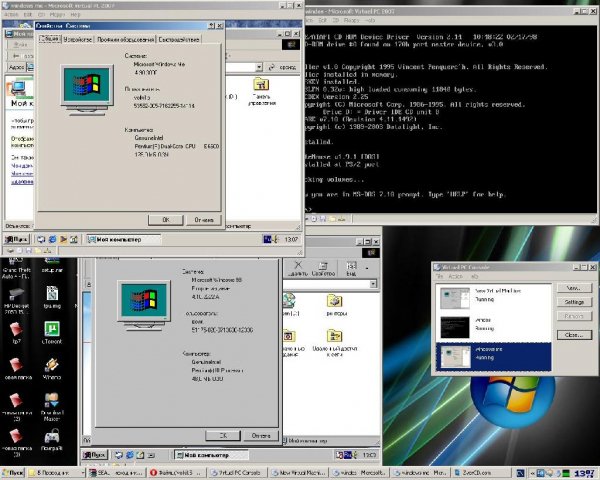Click the DOS console area in windos VPC
Screen dimensions: 600x480
click(x=451, y=119)
